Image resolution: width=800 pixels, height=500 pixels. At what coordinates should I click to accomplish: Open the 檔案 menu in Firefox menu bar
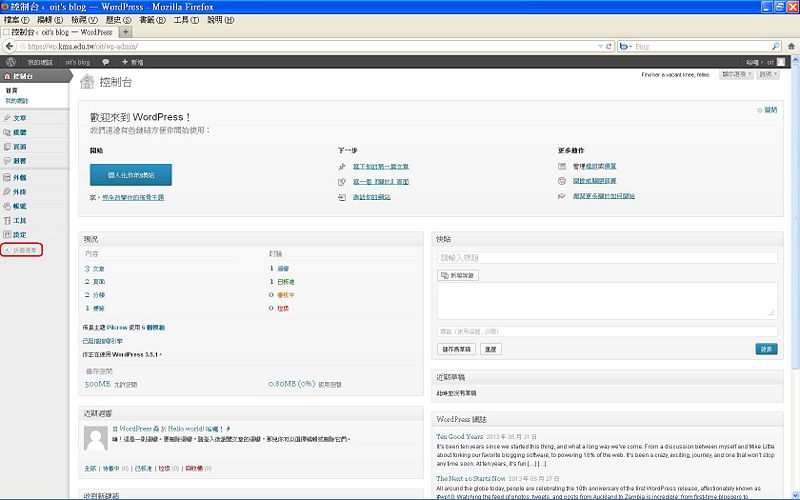[x=16, y=19]
